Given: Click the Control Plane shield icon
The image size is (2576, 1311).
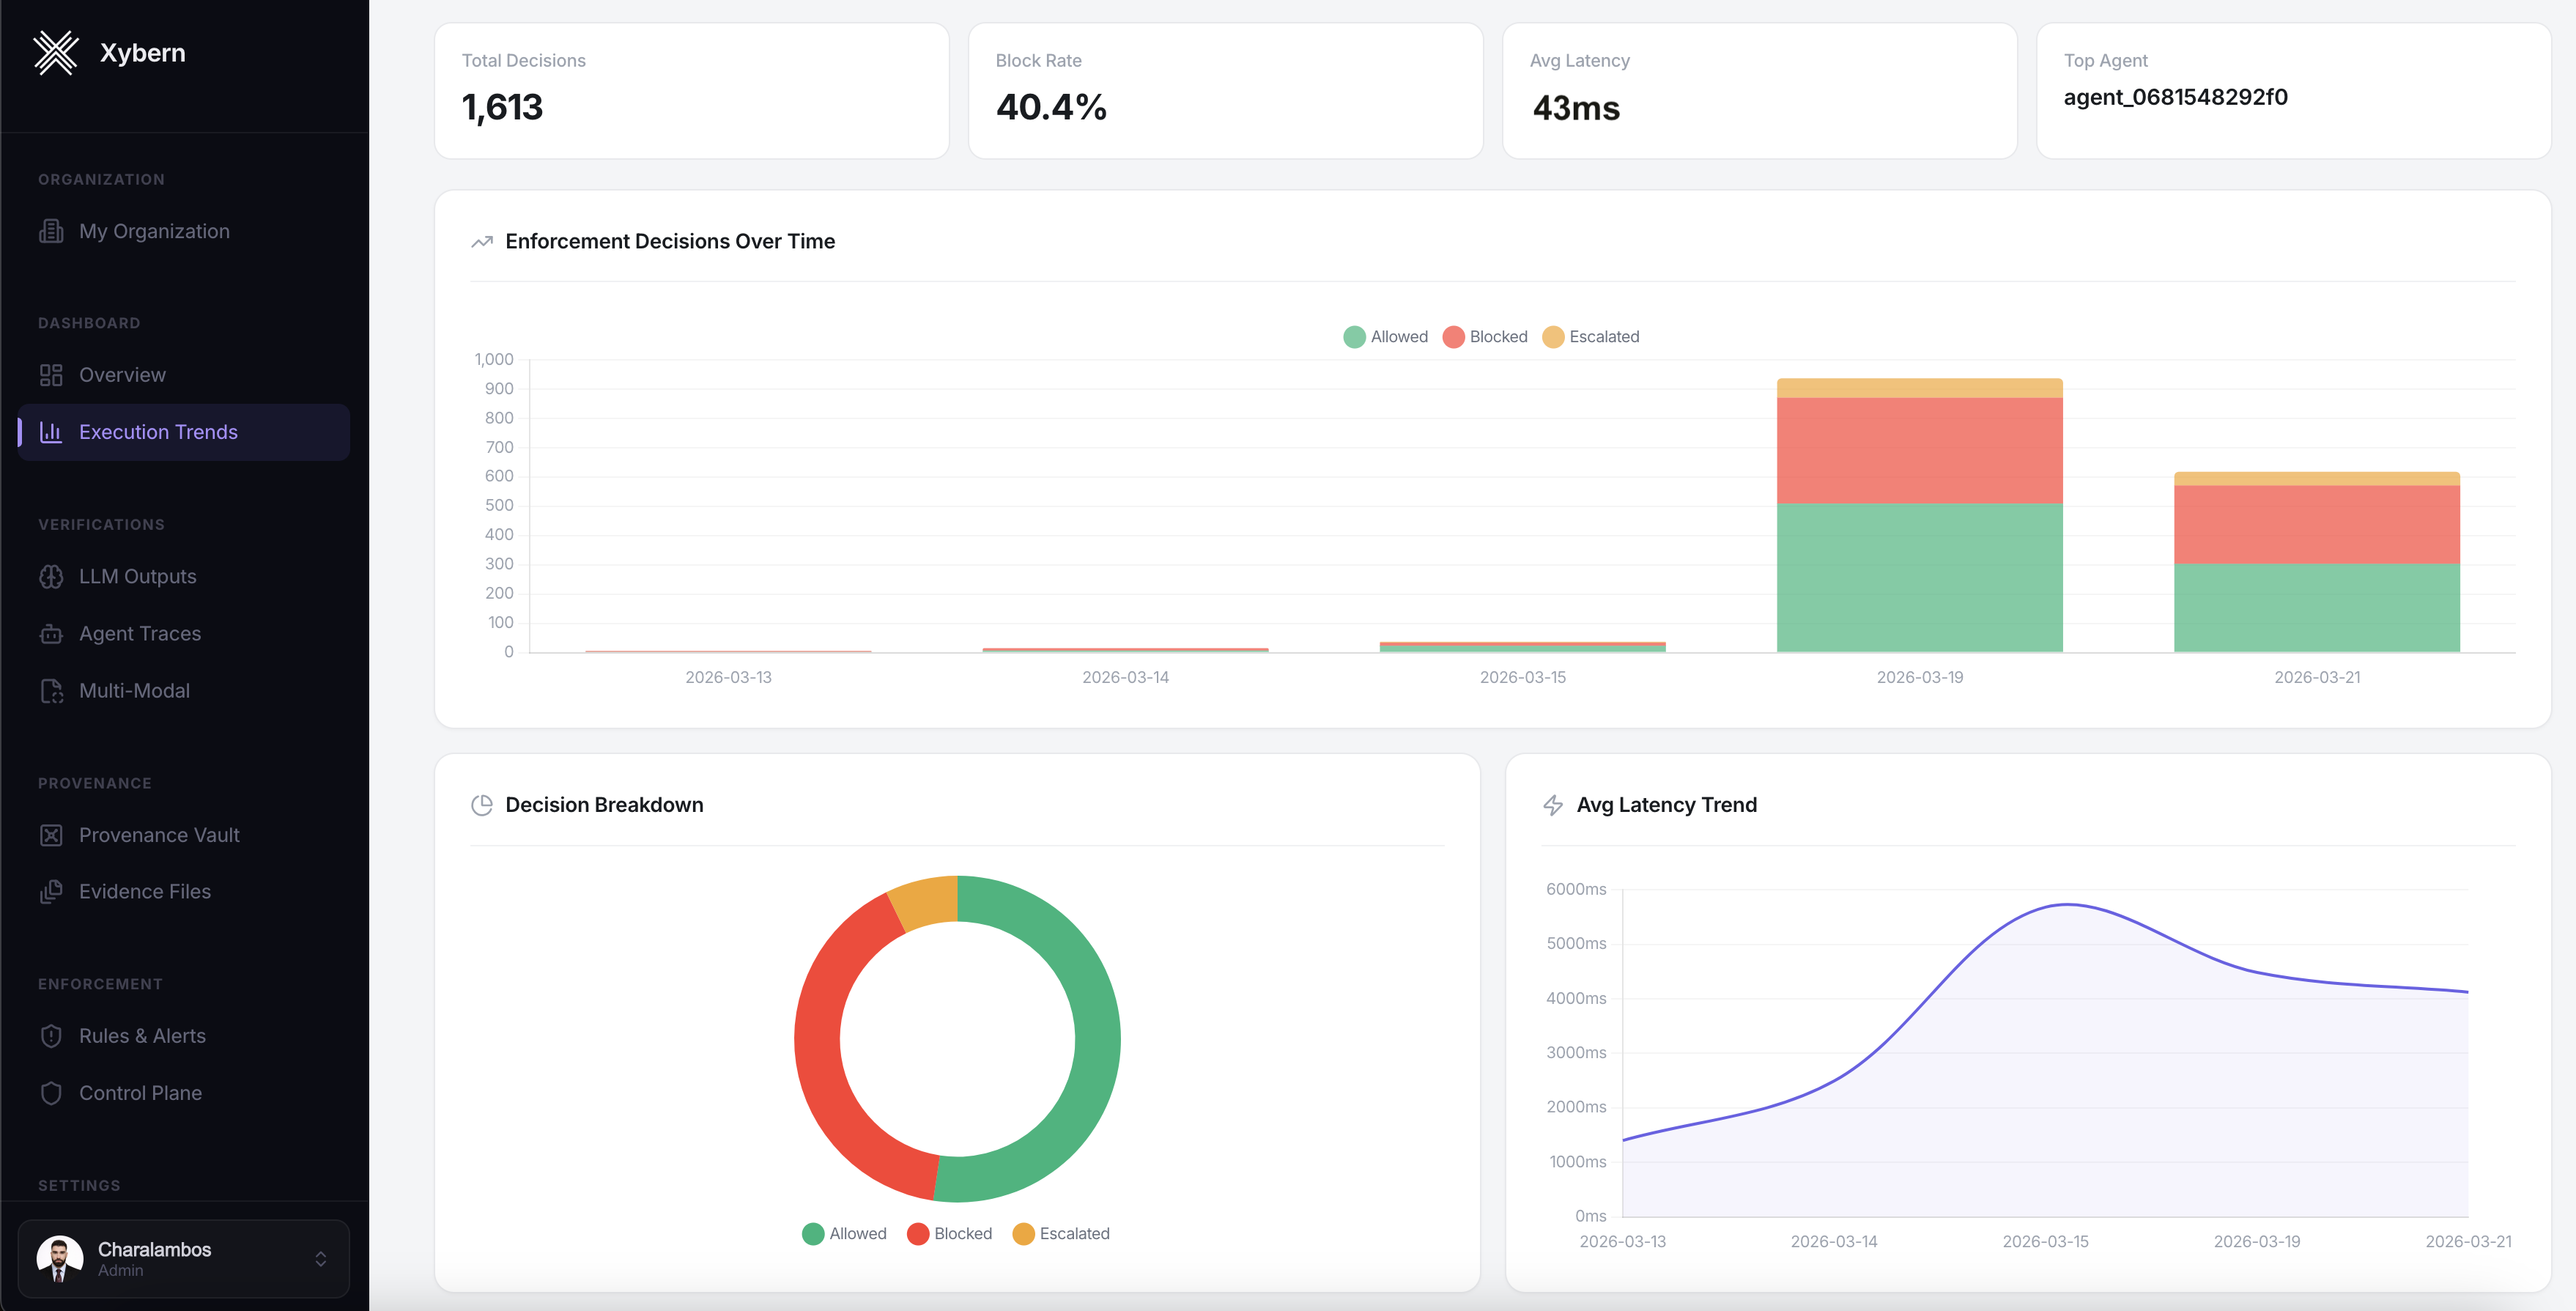Looking at the screenshot, I should tap(52, 1092).
